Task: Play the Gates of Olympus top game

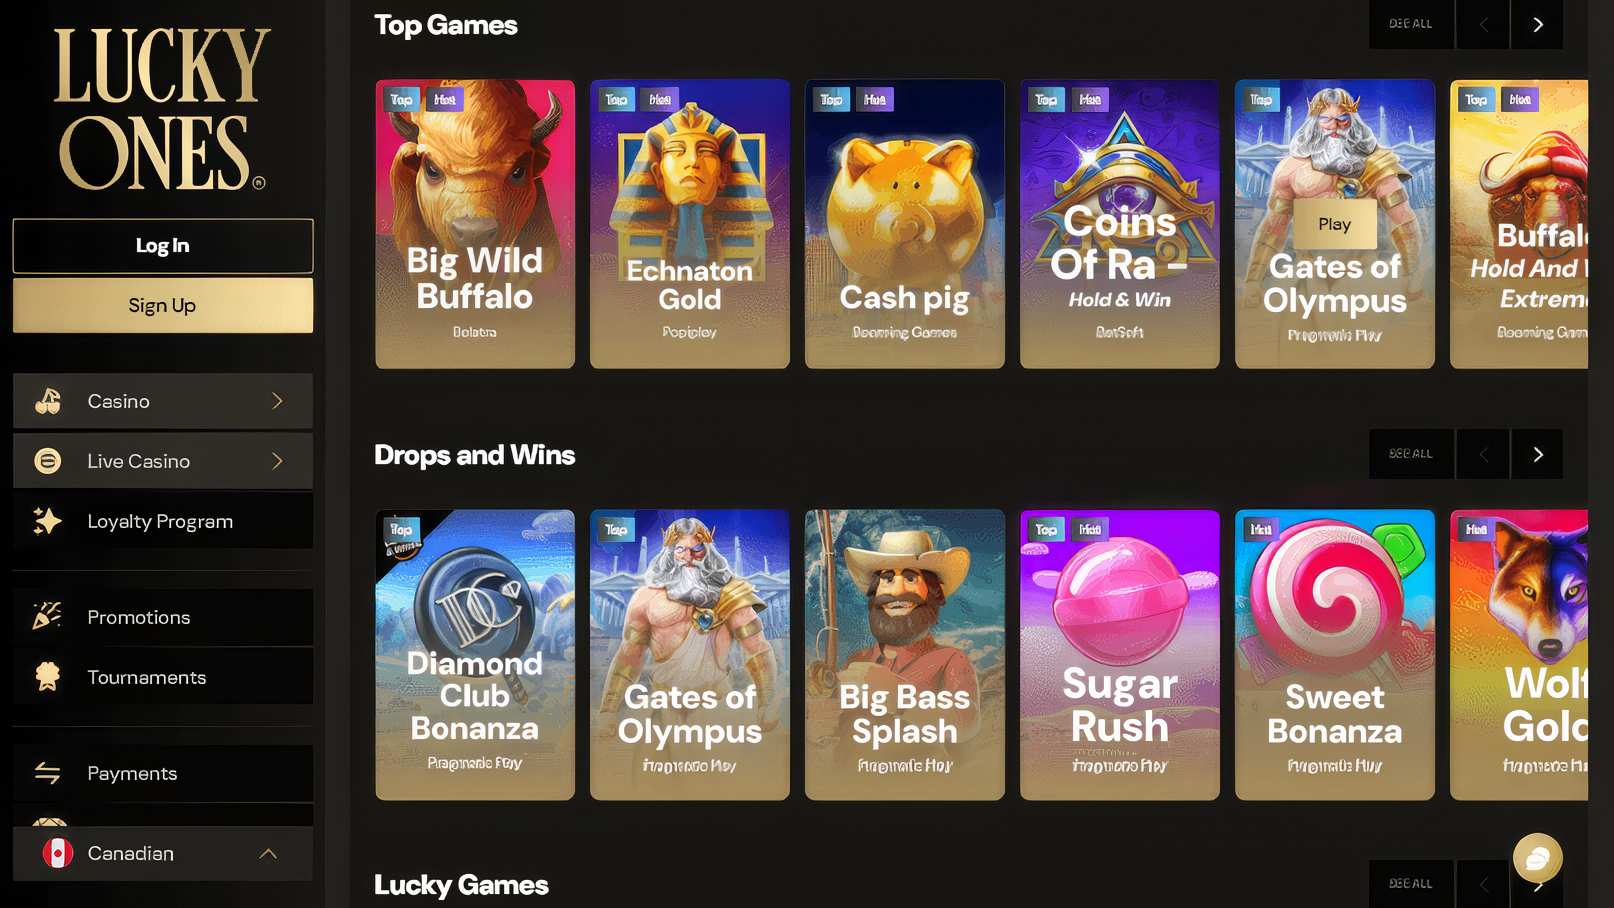Action: click(x=1334, y=224)
